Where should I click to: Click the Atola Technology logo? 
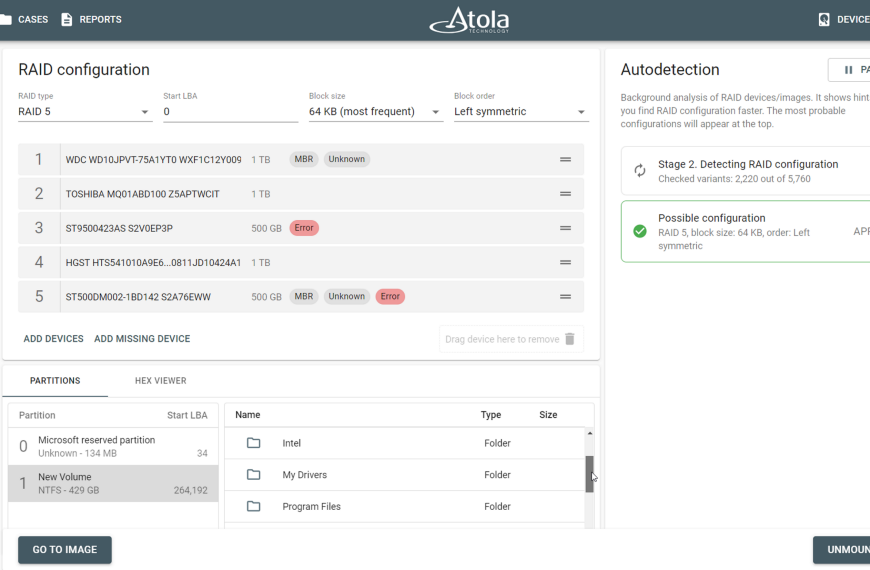469,21
